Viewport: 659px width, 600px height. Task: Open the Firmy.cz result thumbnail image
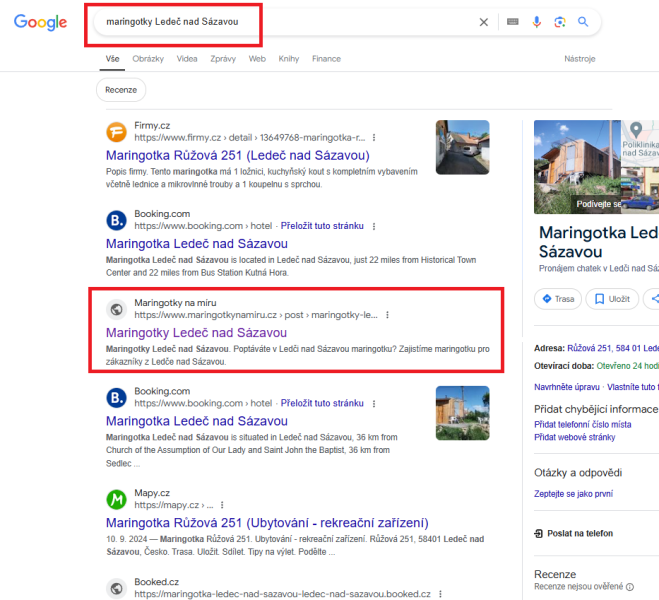462,147
